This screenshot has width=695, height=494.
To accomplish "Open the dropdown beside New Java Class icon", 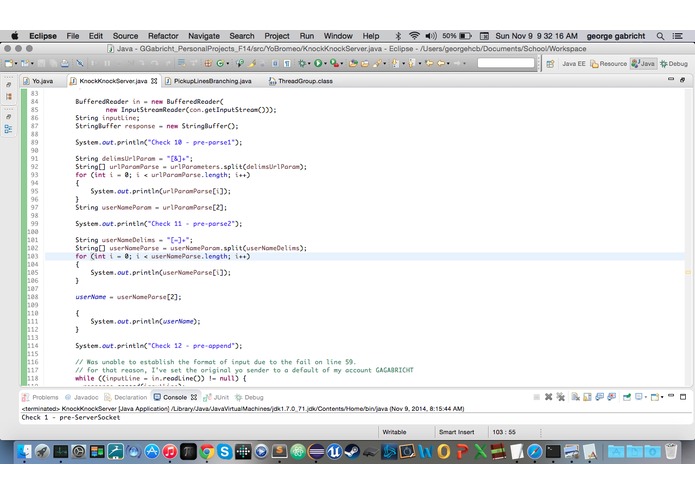I will tap(228, 64).
